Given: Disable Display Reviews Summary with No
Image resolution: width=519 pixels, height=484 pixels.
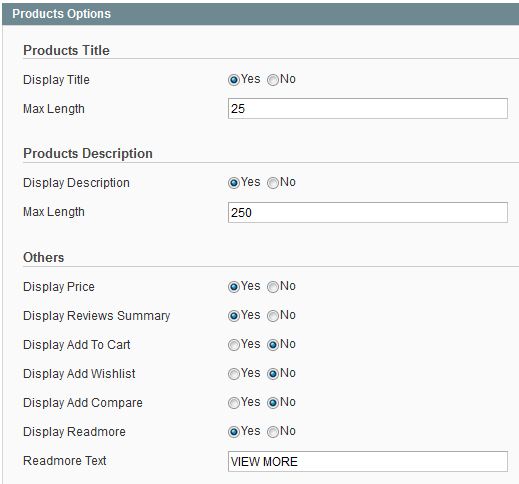Looking at the screenshot, I should (x=273, y=316).
